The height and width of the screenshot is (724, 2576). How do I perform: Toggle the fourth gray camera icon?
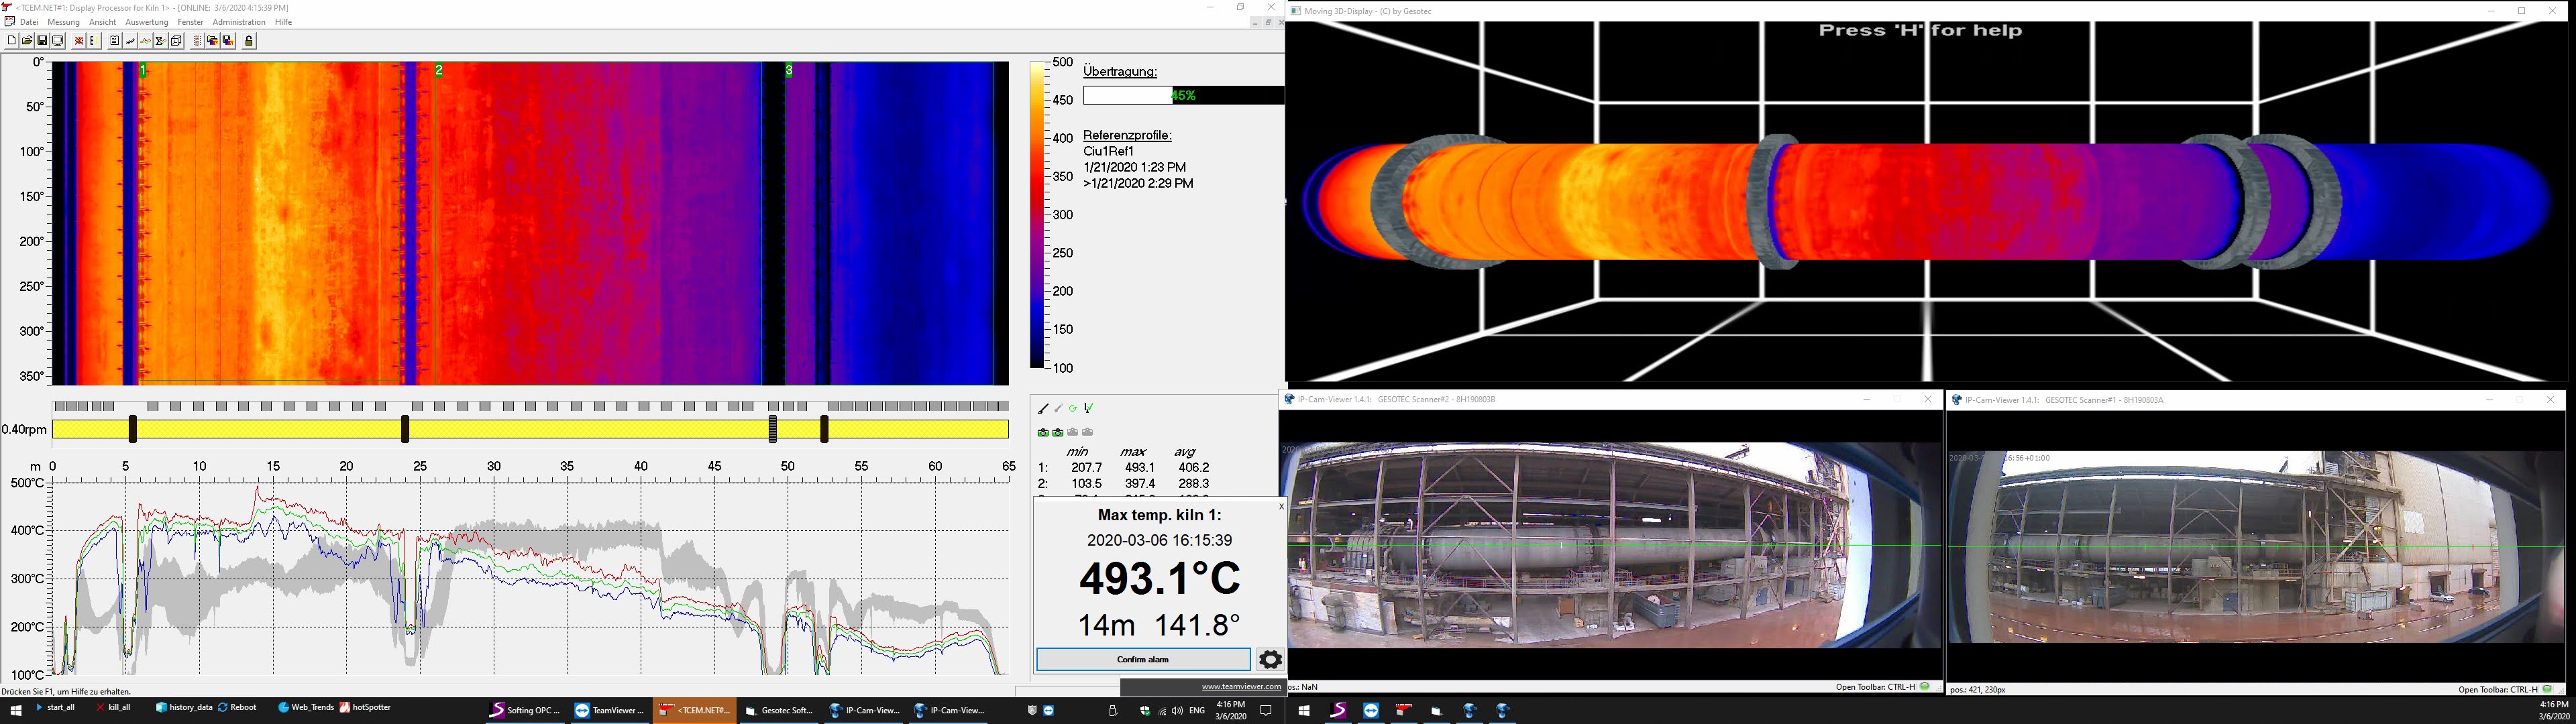point(1088,432)
